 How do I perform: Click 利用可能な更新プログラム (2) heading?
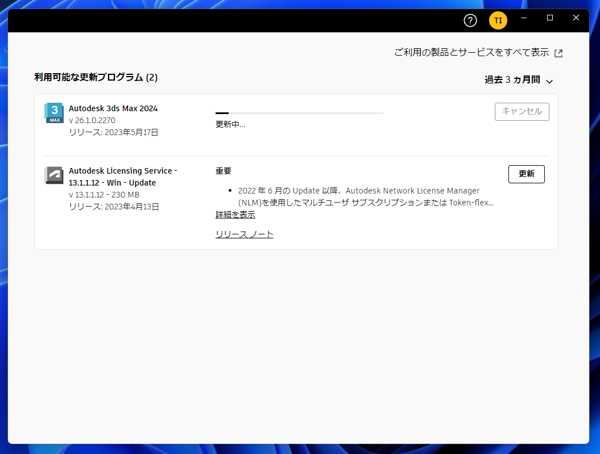click(x=96, y=77)
